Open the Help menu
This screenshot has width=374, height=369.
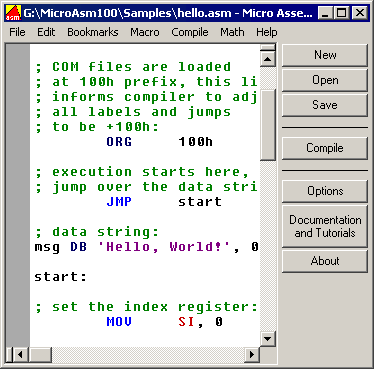[x=267, y=32]
